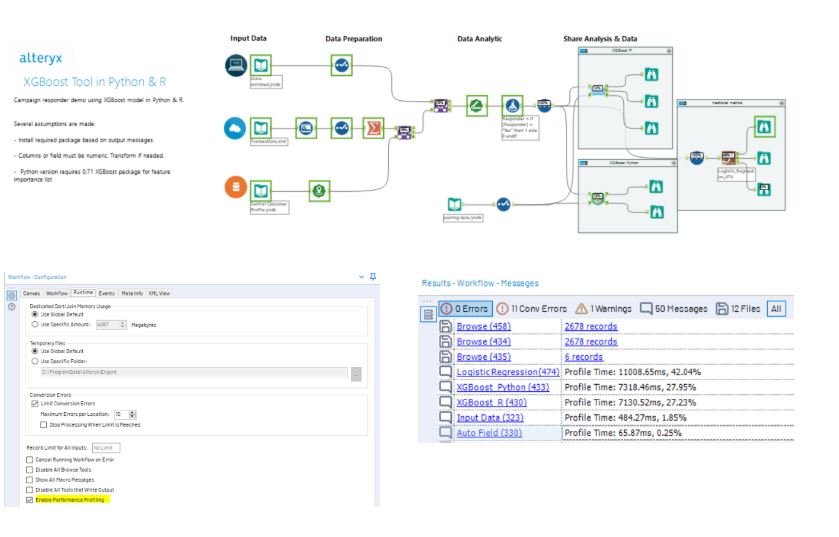Image resolution: width=839 pixels, height=537 pixels.
Task: Select the Input Data tool for Central Customer Profile
Action: point(261,191)
